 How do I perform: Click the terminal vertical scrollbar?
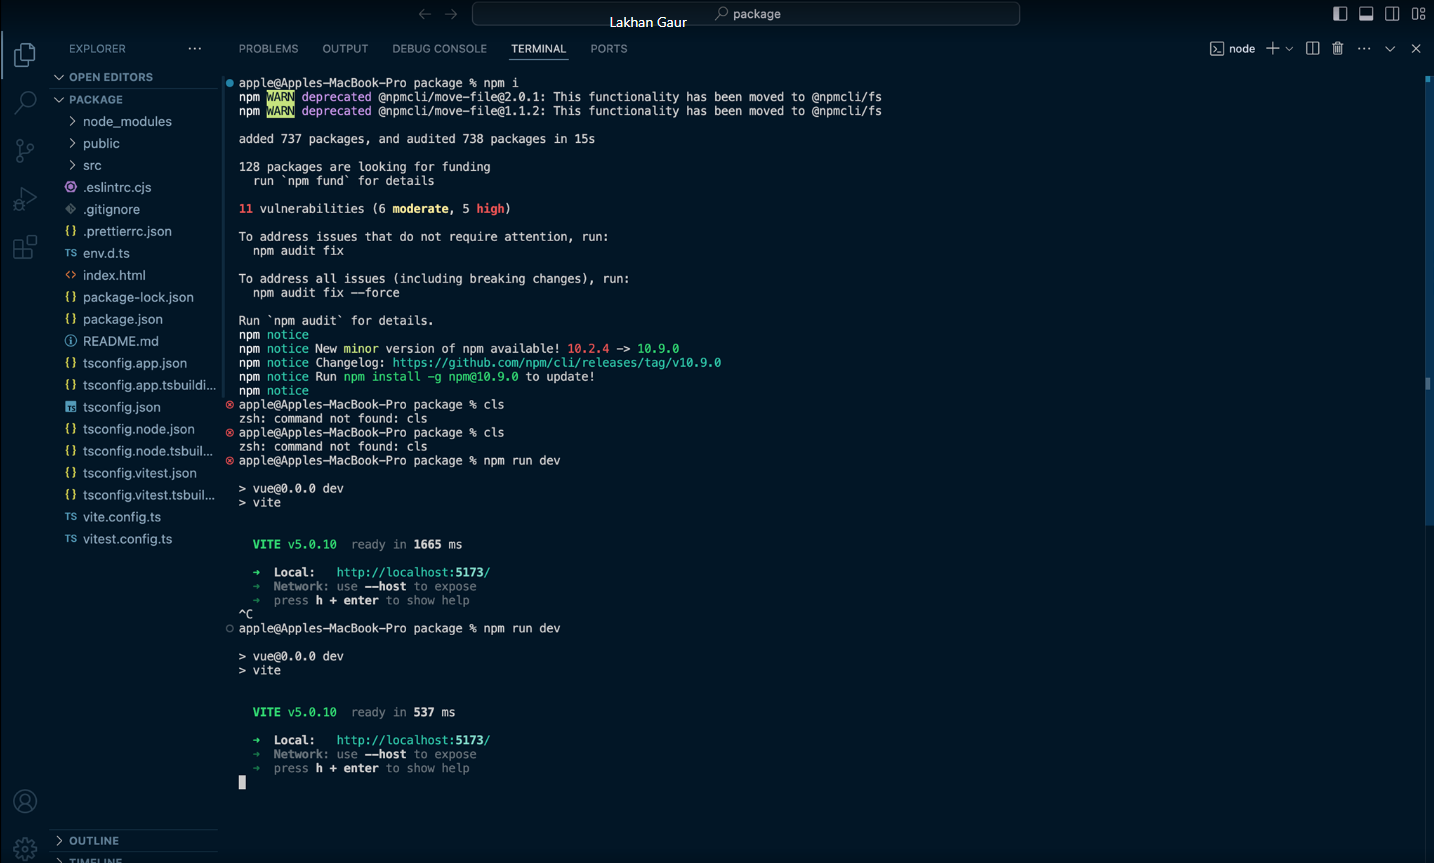pos(1427,300)
